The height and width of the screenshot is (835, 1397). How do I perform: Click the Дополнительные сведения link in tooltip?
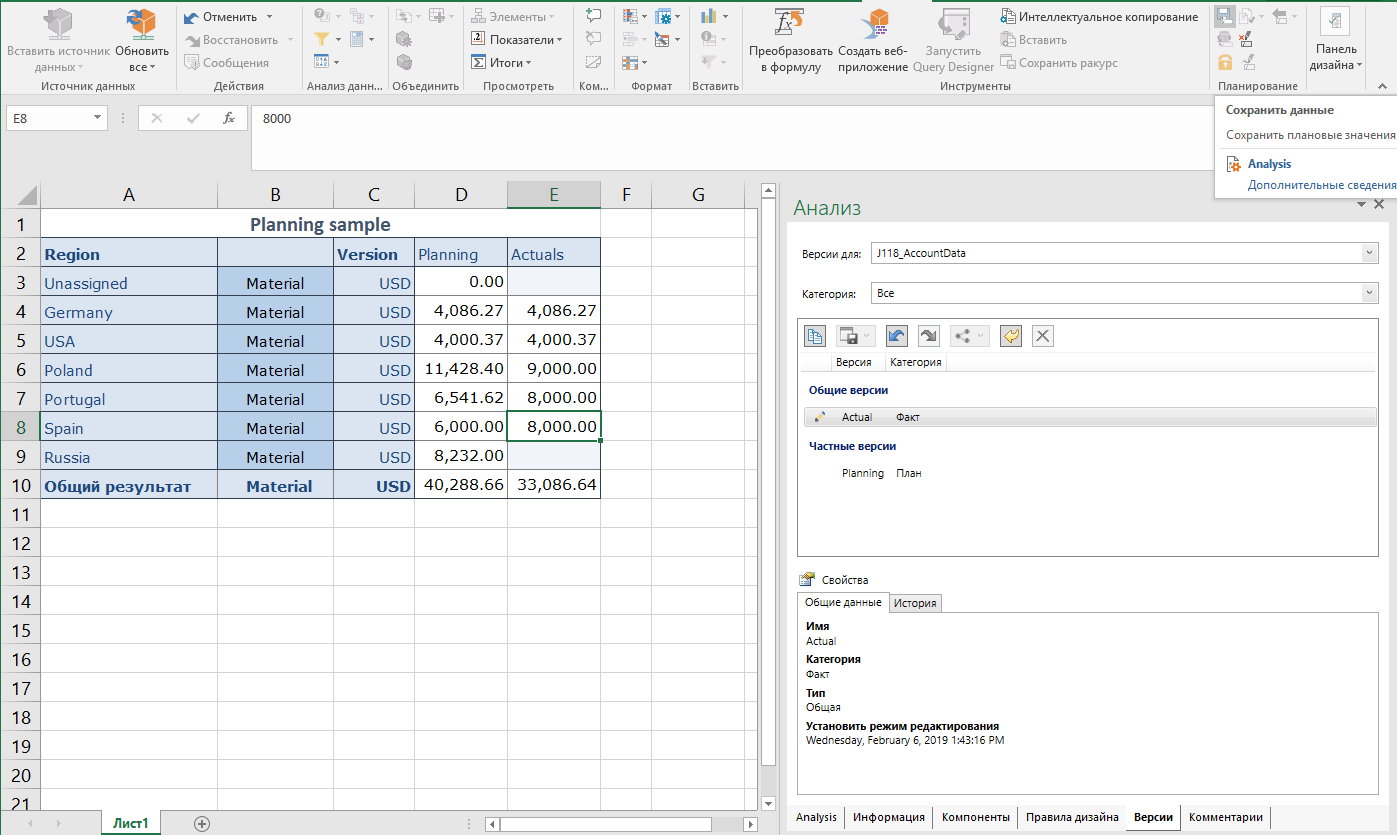[x=1322, y=185]
